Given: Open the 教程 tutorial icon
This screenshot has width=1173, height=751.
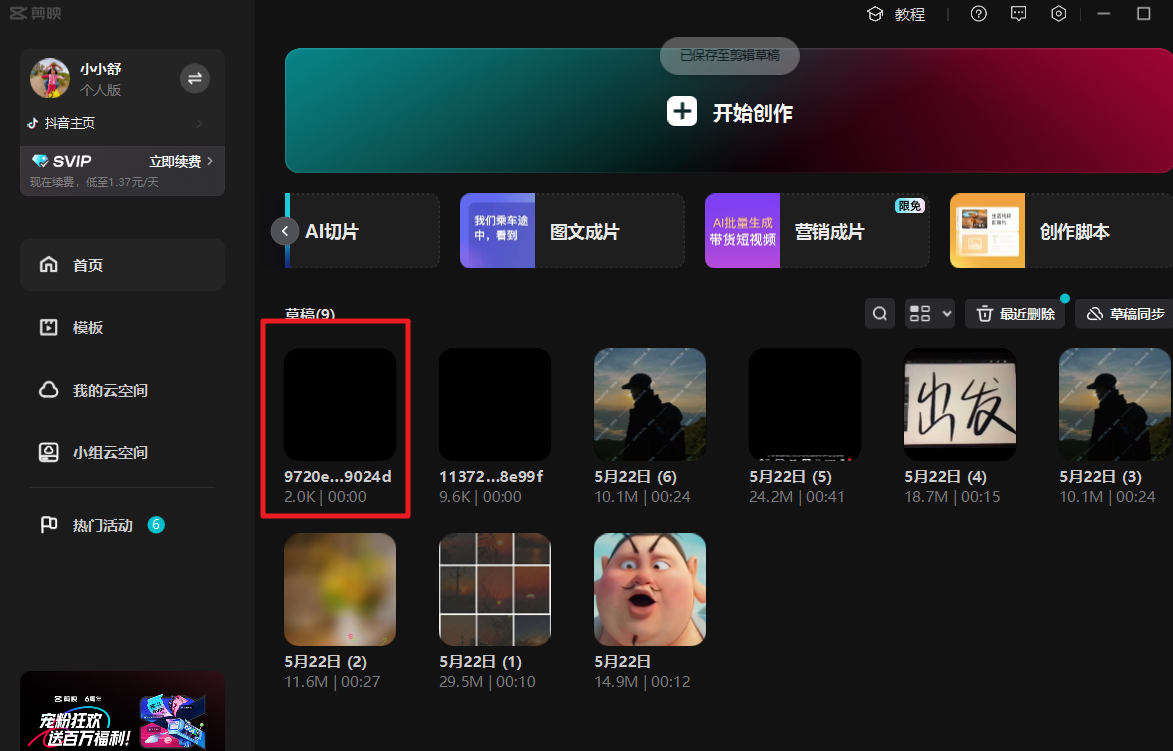Looking at the screenshot, I should [875, 14].
